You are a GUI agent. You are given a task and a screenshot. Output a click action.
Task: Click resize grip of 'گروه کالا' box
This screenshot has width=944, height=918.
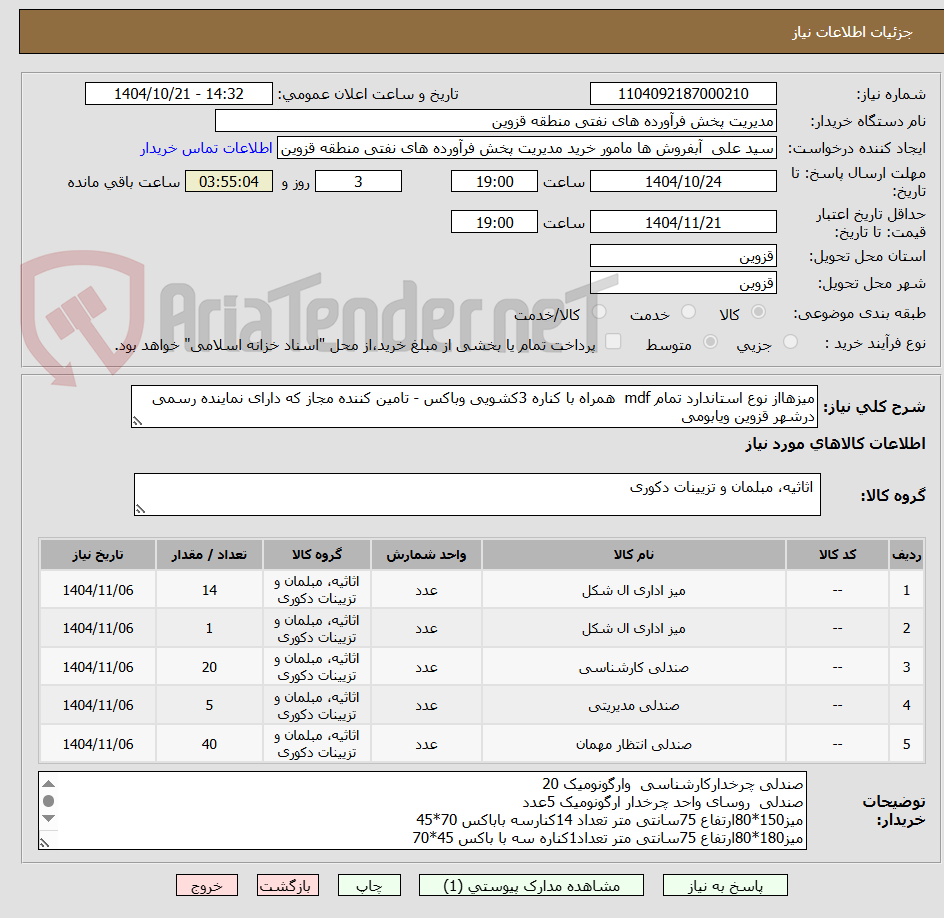coord(140,509)
